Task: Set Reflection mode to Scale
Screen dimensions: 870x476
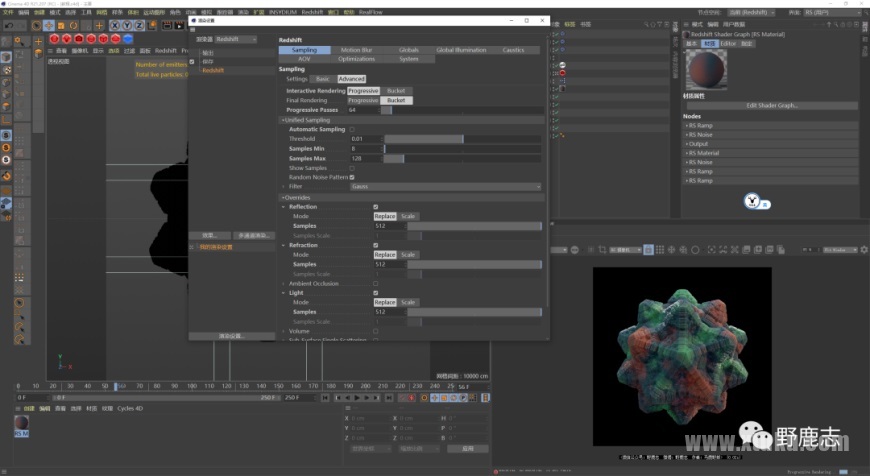Action: [408, 216]
